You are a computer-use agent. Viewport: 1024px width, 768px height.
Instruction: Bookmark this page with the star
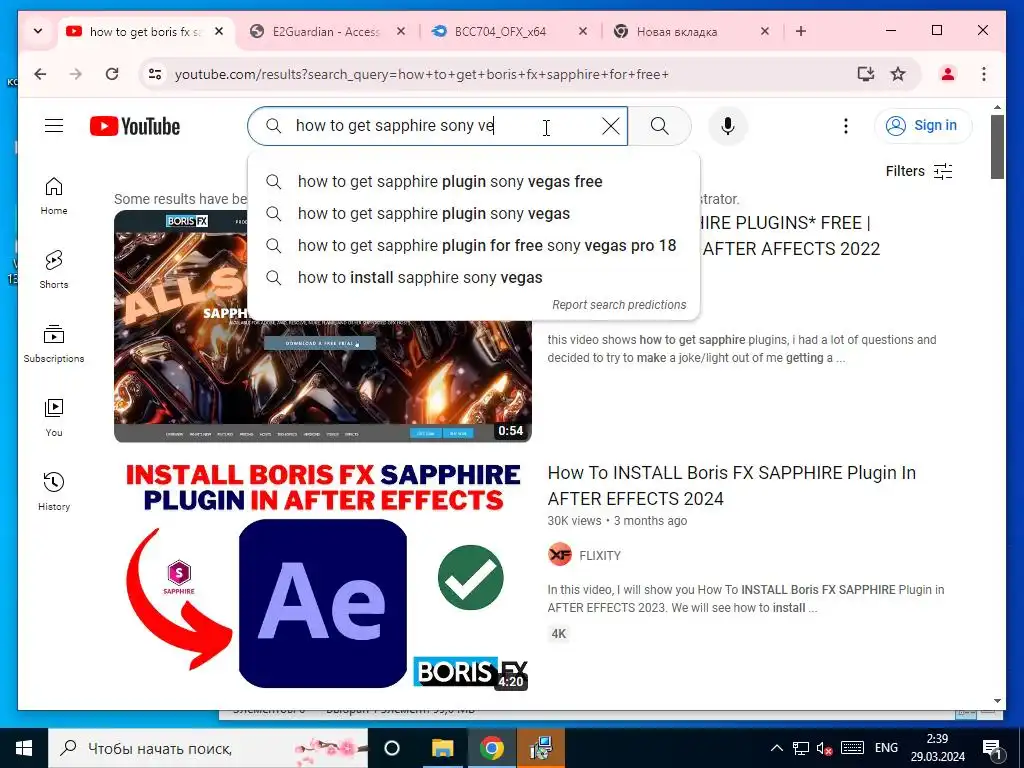[x=898, y=74]
